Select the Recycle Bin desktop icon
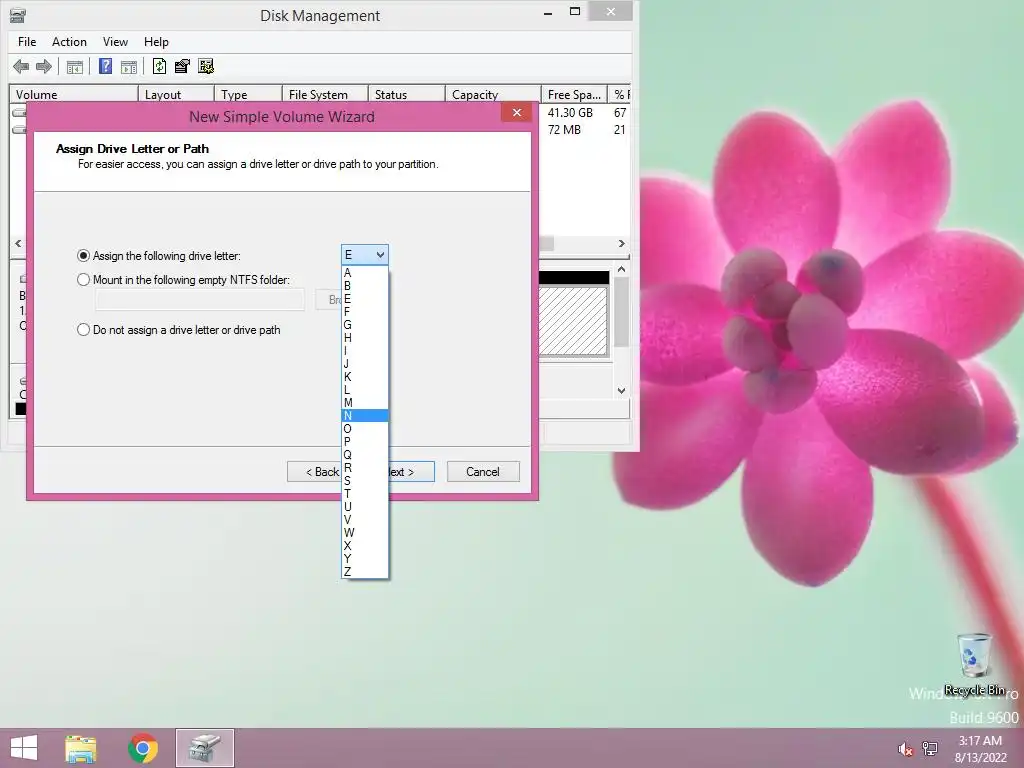 [x=974, y=664]
